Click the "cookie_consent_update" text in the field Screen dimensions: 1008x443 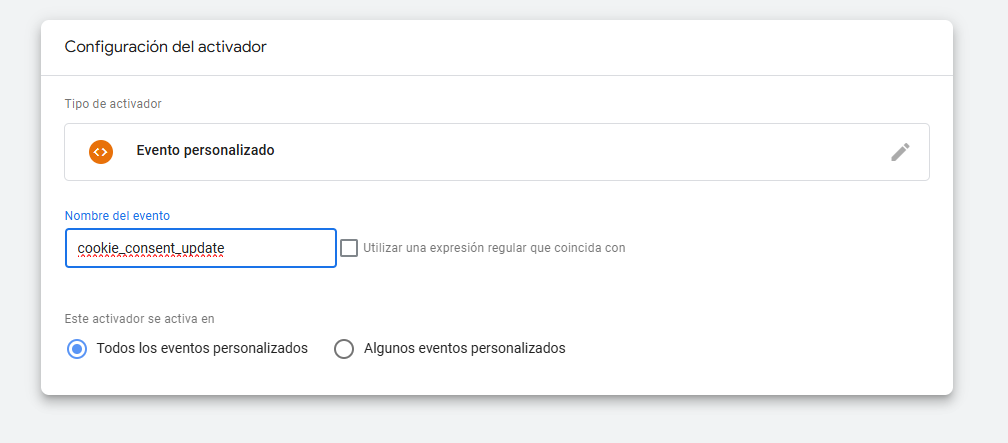click(x=150, y=248)
